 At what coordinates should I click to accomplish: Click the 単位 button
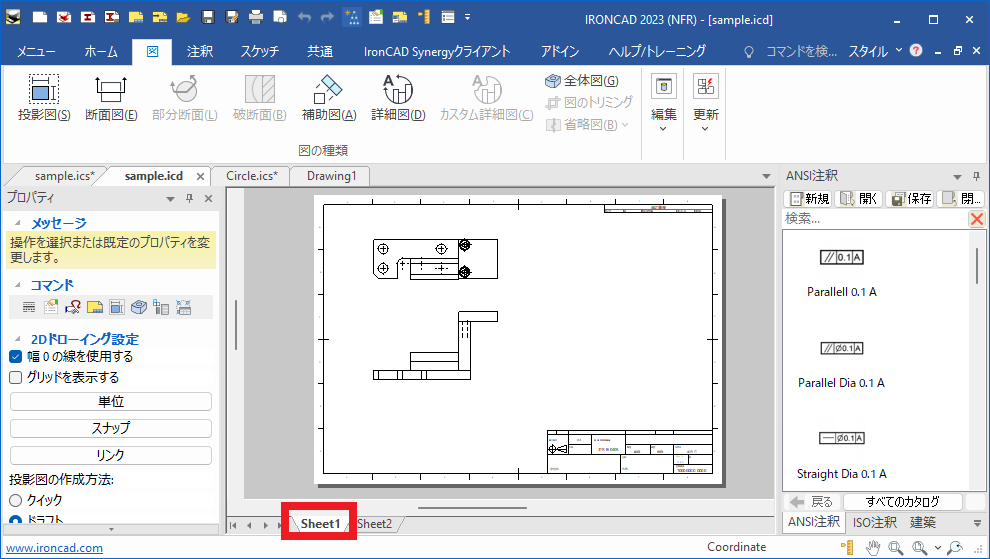(x=111, y=401)
